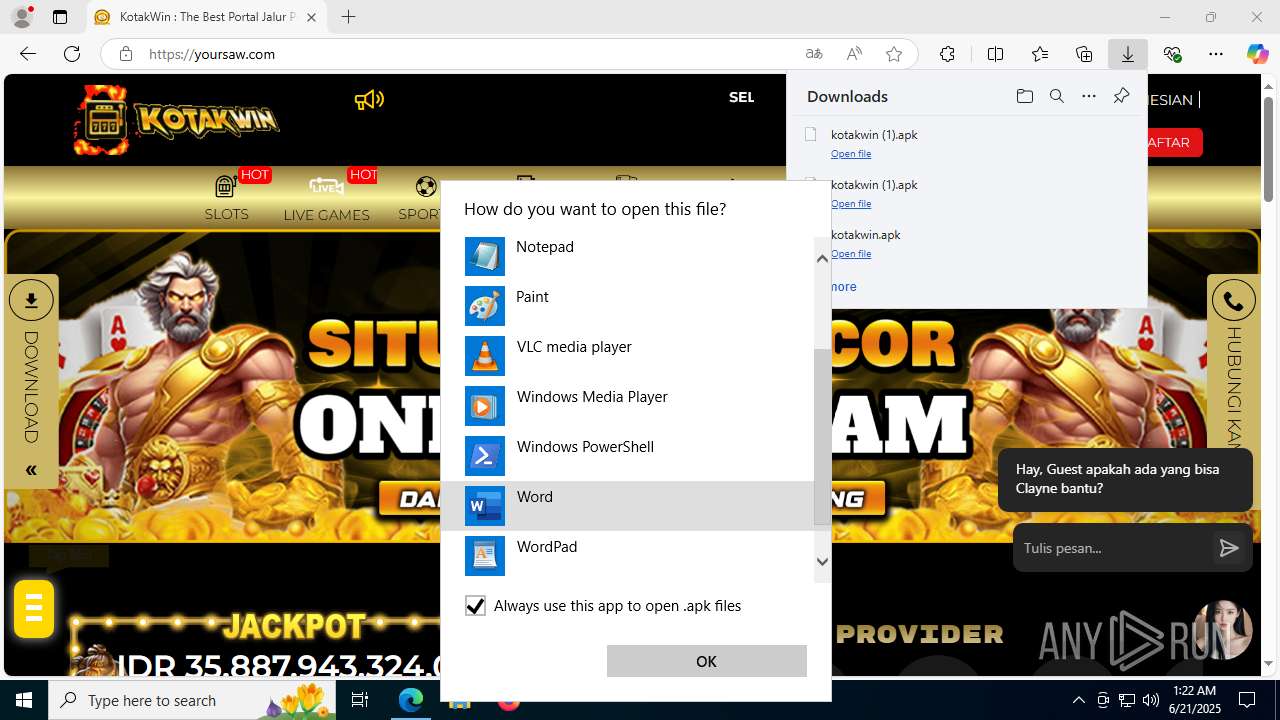
Task: Open Settings and more ellipsis menu
Action: pos(1216,54)
